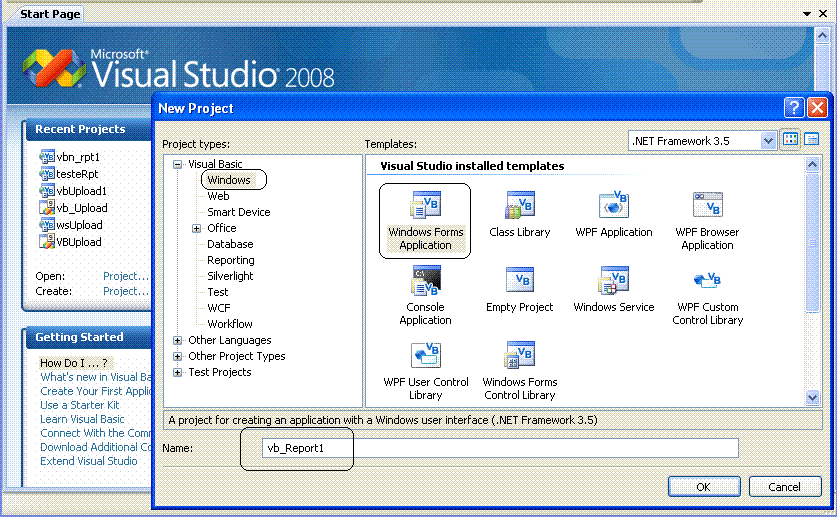Viewport: 837px width, 517px height.
Task: Select the Web project type
Action: click(218, 196)
